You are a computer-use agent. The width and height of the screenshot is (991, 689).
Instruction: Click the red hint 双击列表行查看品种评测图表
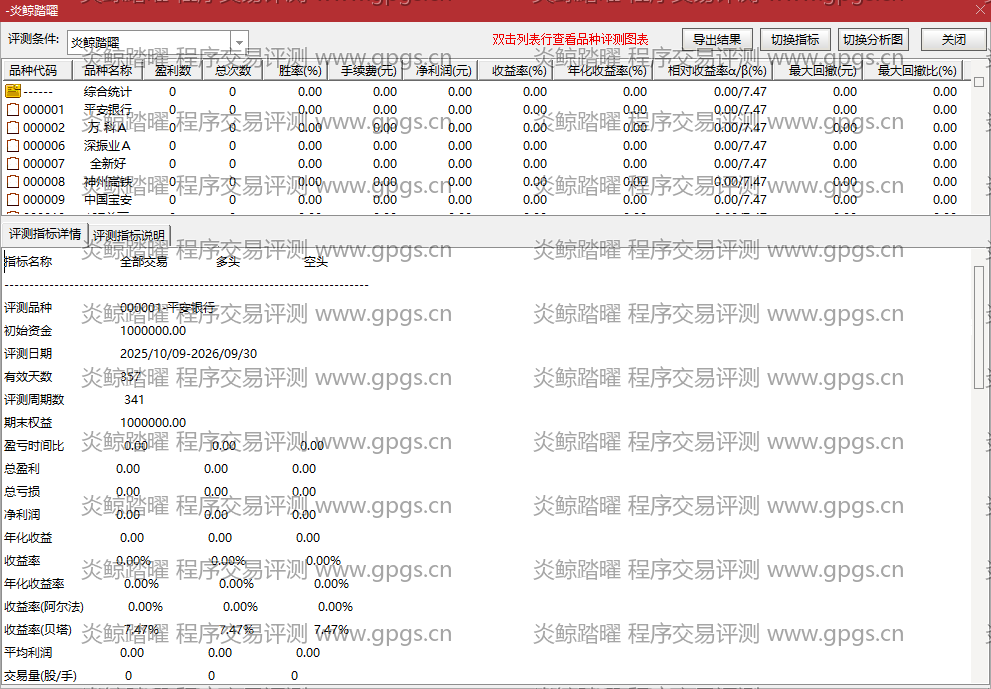coord(570,39)
